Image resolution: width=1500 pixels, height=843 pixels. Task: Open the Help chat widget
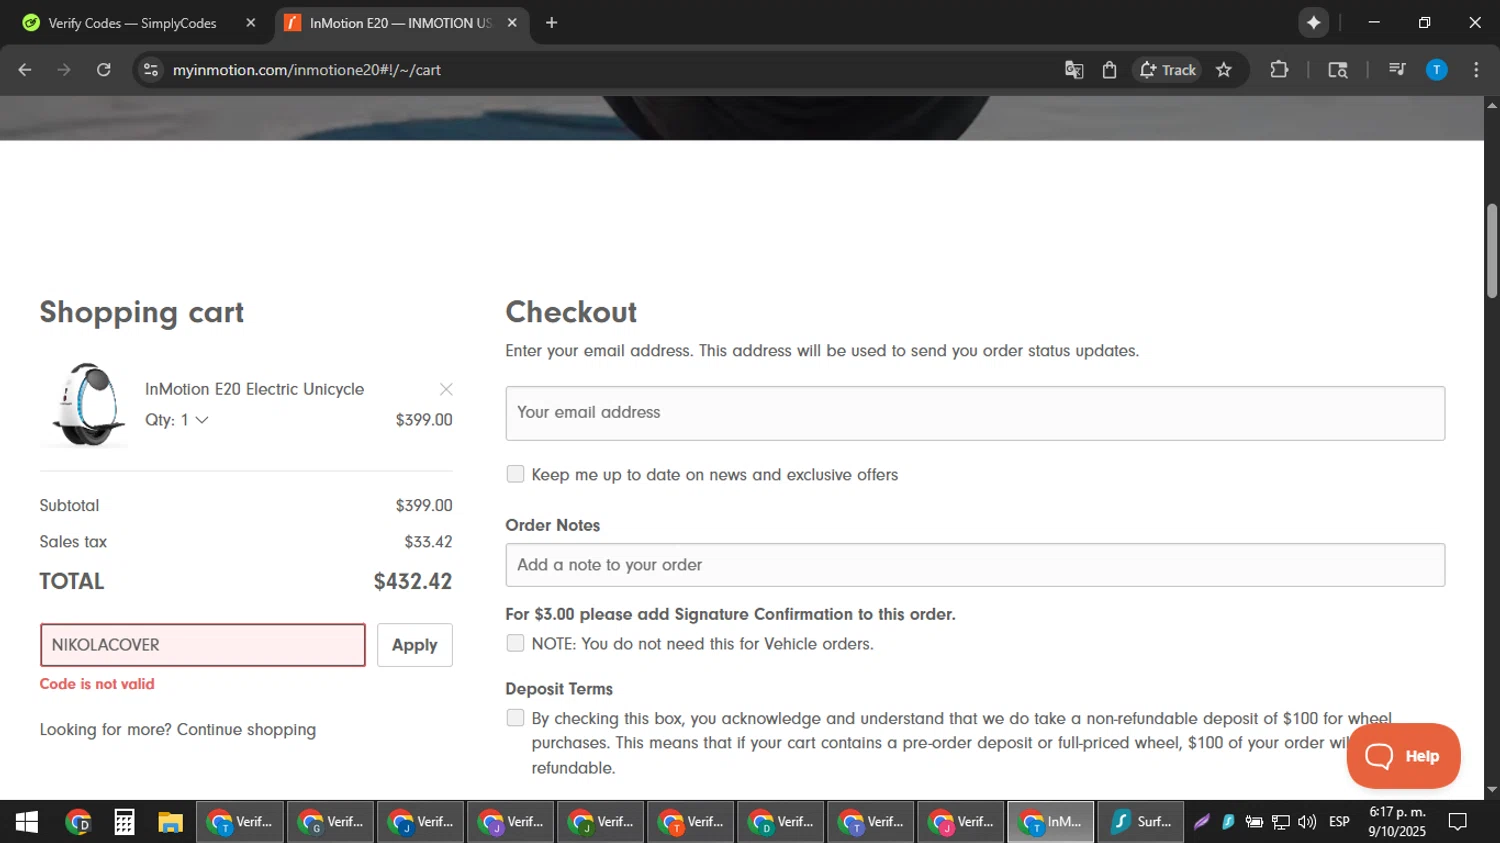(x=1404, y=756)
